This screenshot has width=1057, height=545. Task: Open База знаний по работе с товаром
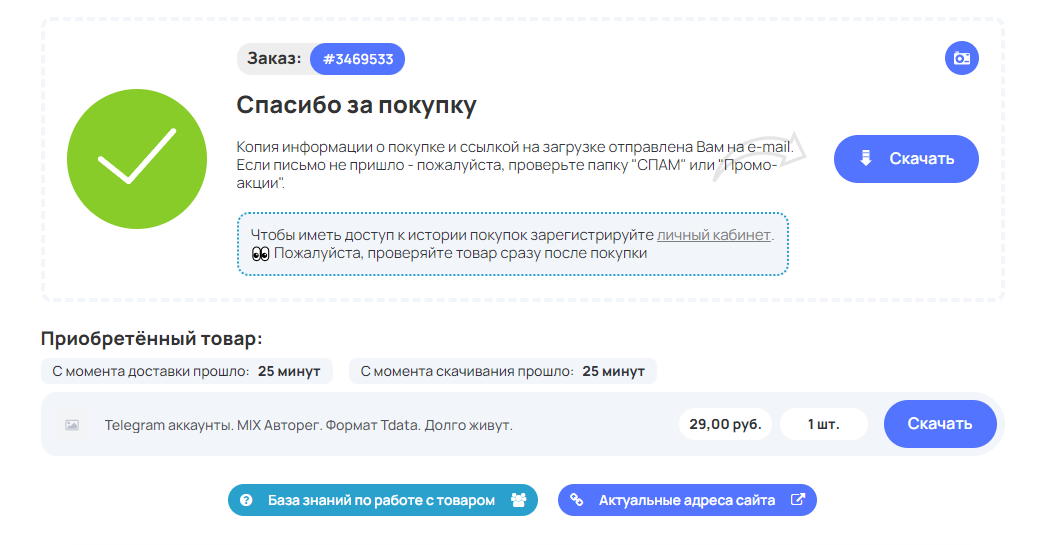click(x=383, y=500)
